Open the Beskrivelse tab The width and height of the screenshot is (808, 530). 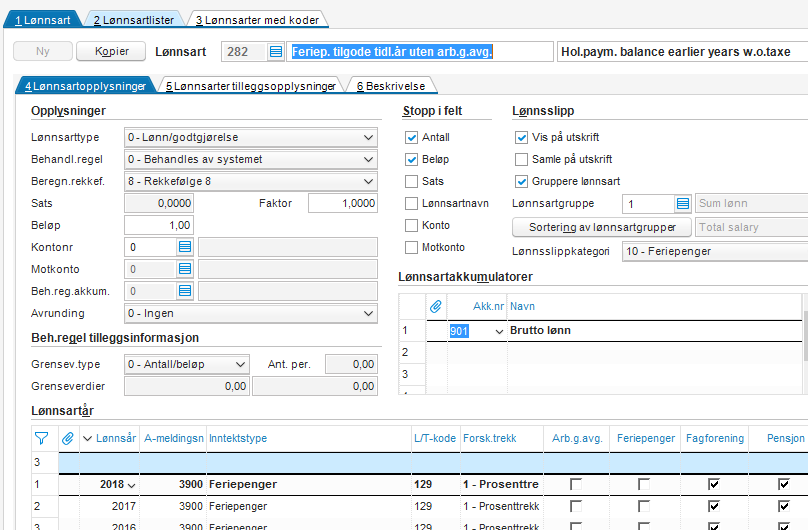coord(391,86)
